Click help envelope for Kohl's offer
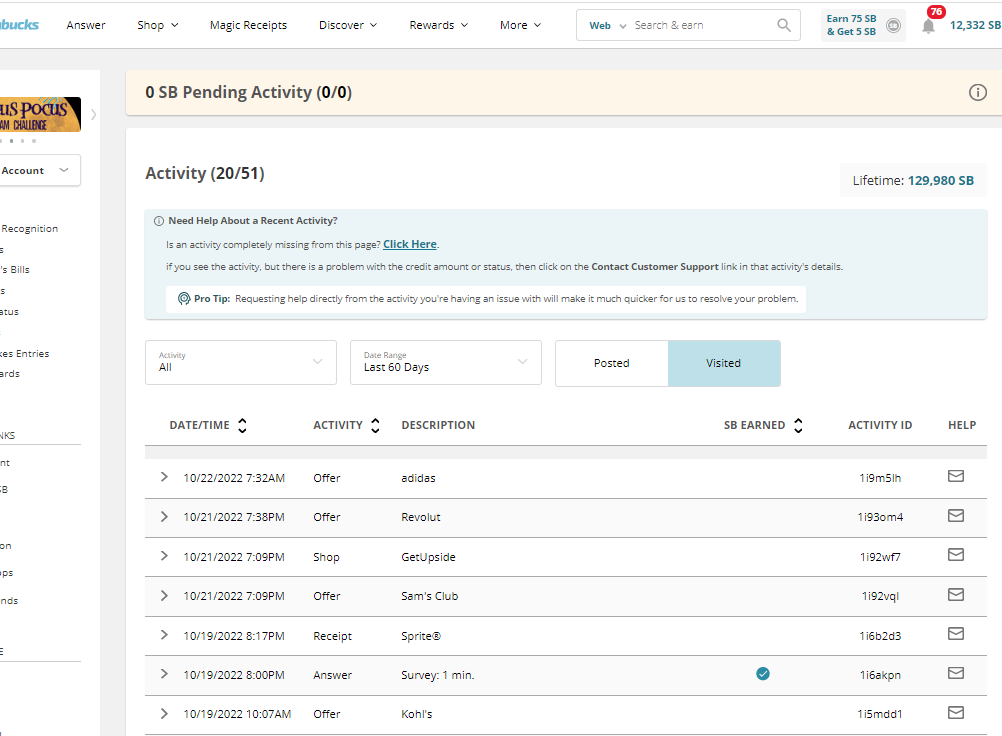 tap(955, 713)
